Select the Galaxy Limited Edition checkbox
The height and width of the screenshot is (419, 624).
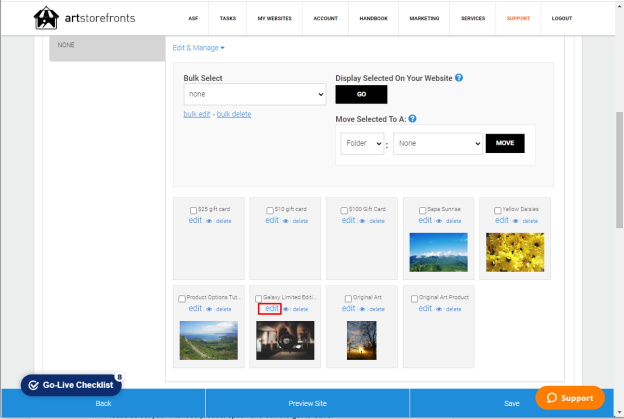[x=258, y=298]
